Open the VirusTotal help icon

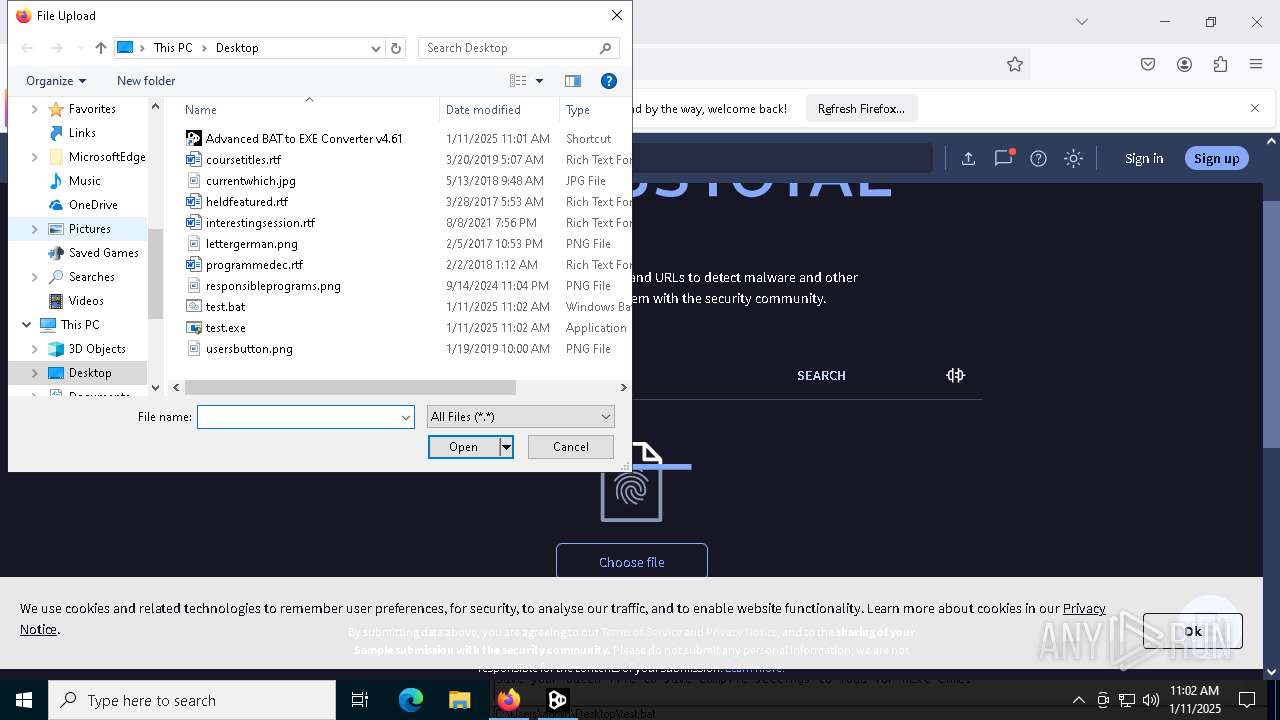1038,158
